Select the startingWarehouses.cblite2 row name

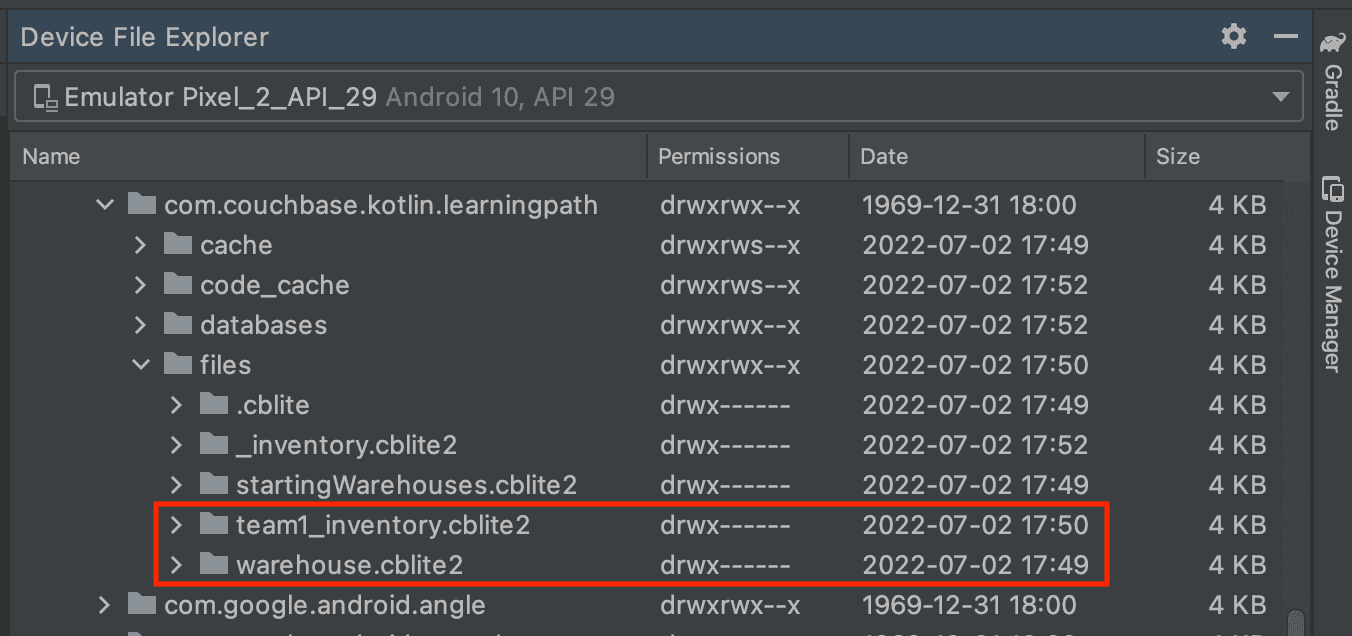coord(406,485)
